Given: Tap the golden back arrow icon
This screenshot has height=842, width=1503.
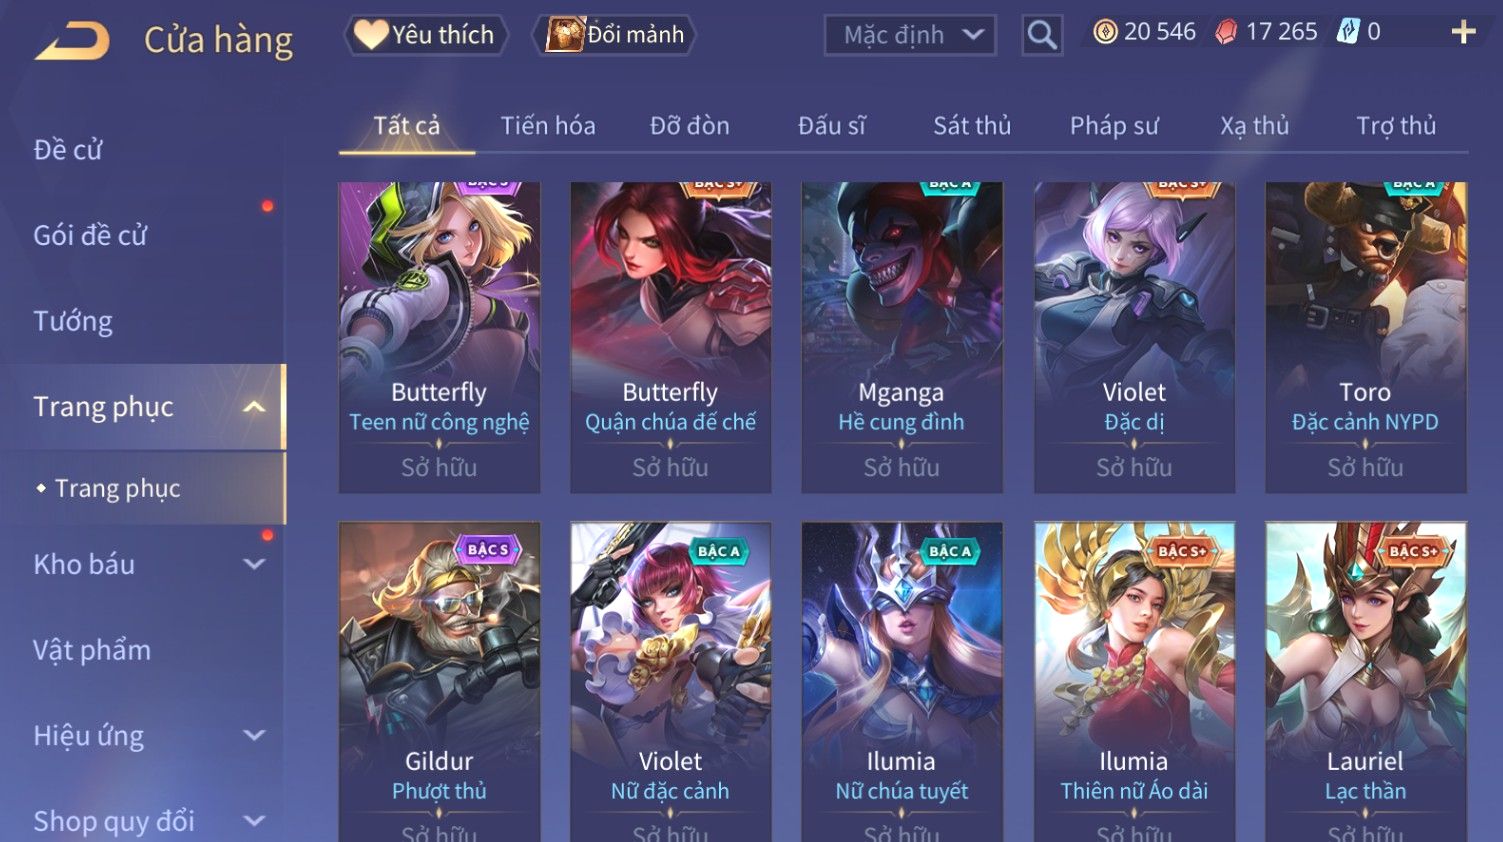Looking at the screenshot, I should point(72,41).
